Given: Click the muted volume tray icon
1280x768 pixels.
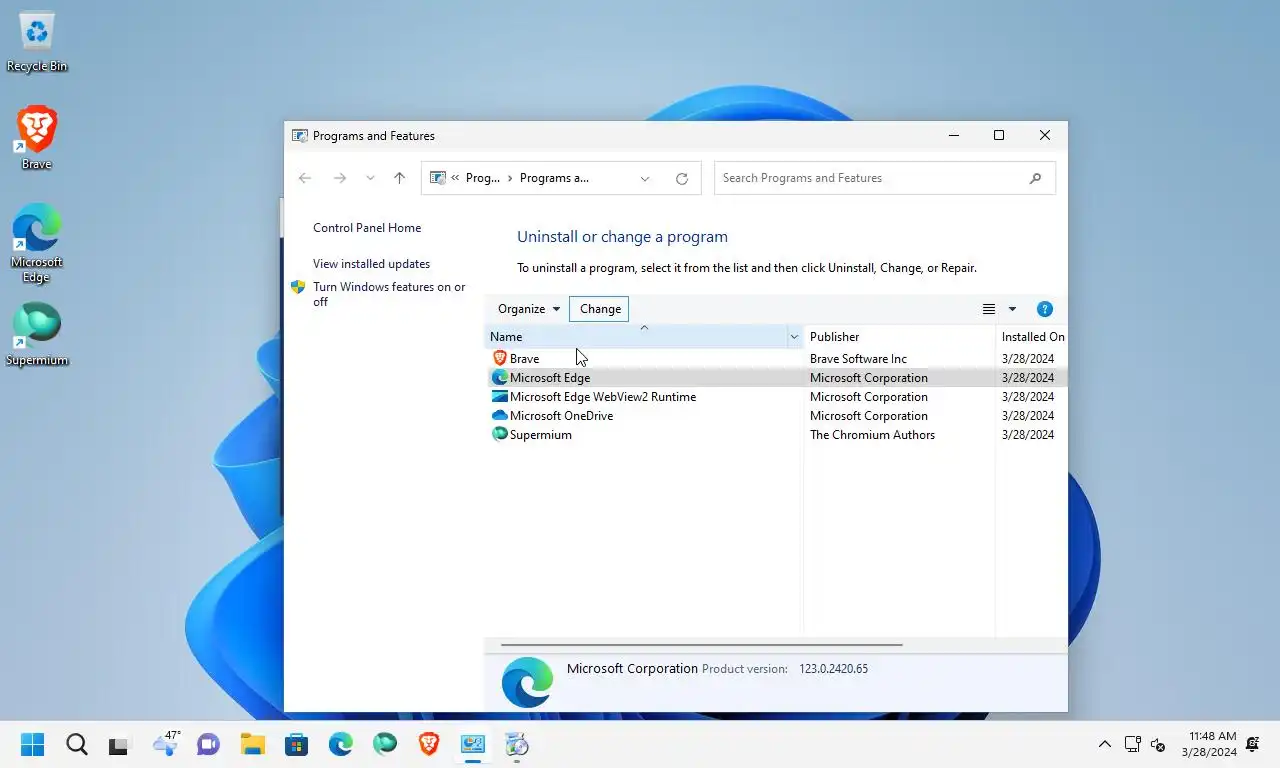Looking at the screenshot, I should tap(1159, 744).
